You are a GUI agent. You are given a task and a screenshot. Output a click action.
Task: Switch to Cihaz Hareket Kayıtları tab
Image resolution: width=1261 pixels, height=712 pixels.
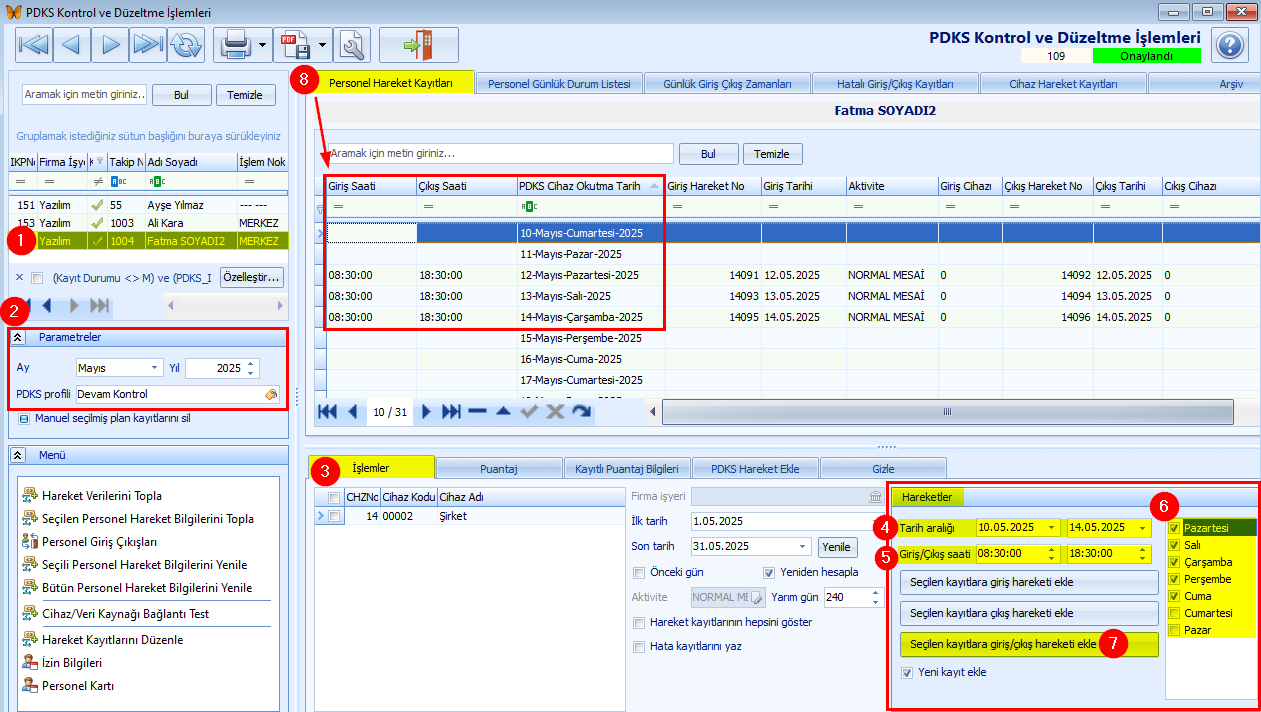1063,84
